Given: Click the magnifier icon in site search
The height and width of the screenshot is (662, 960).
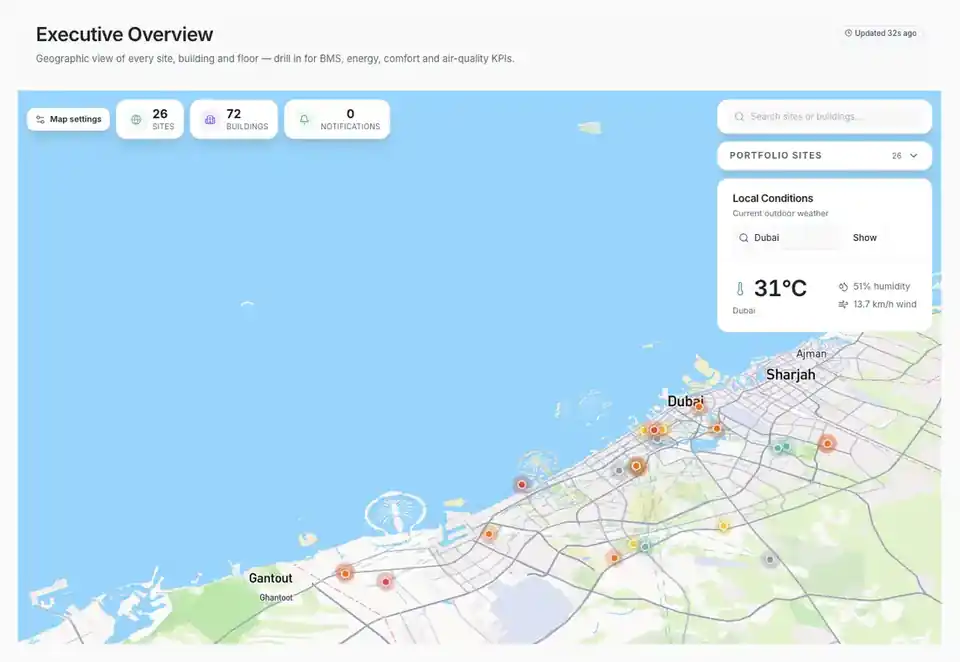Looking at the screenshot, I should (x=739, y=116).
